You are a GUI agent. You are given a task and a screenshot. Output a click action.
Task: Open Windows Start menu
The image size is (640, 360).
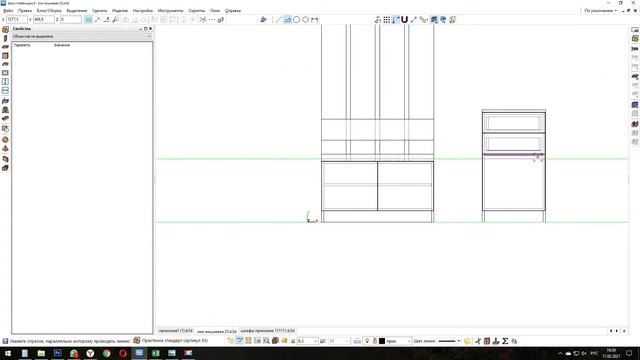point(8,353)
